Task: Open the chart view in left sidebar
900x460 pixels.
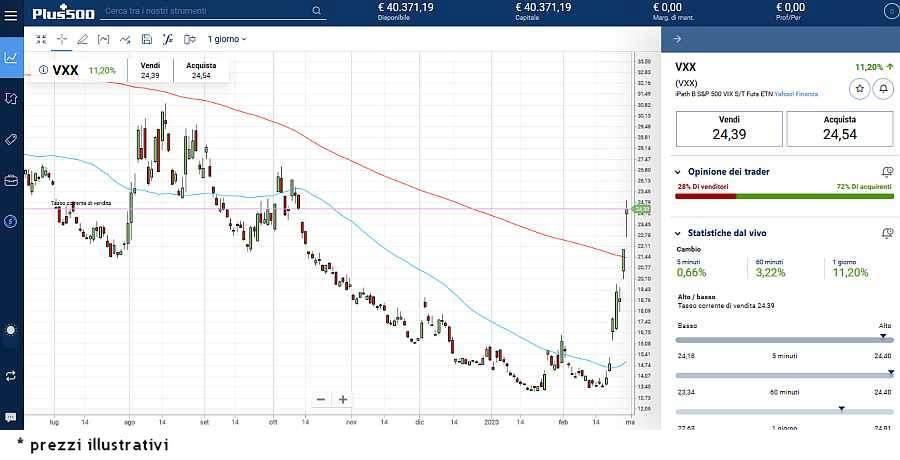Action: click(x=11, y=58)
